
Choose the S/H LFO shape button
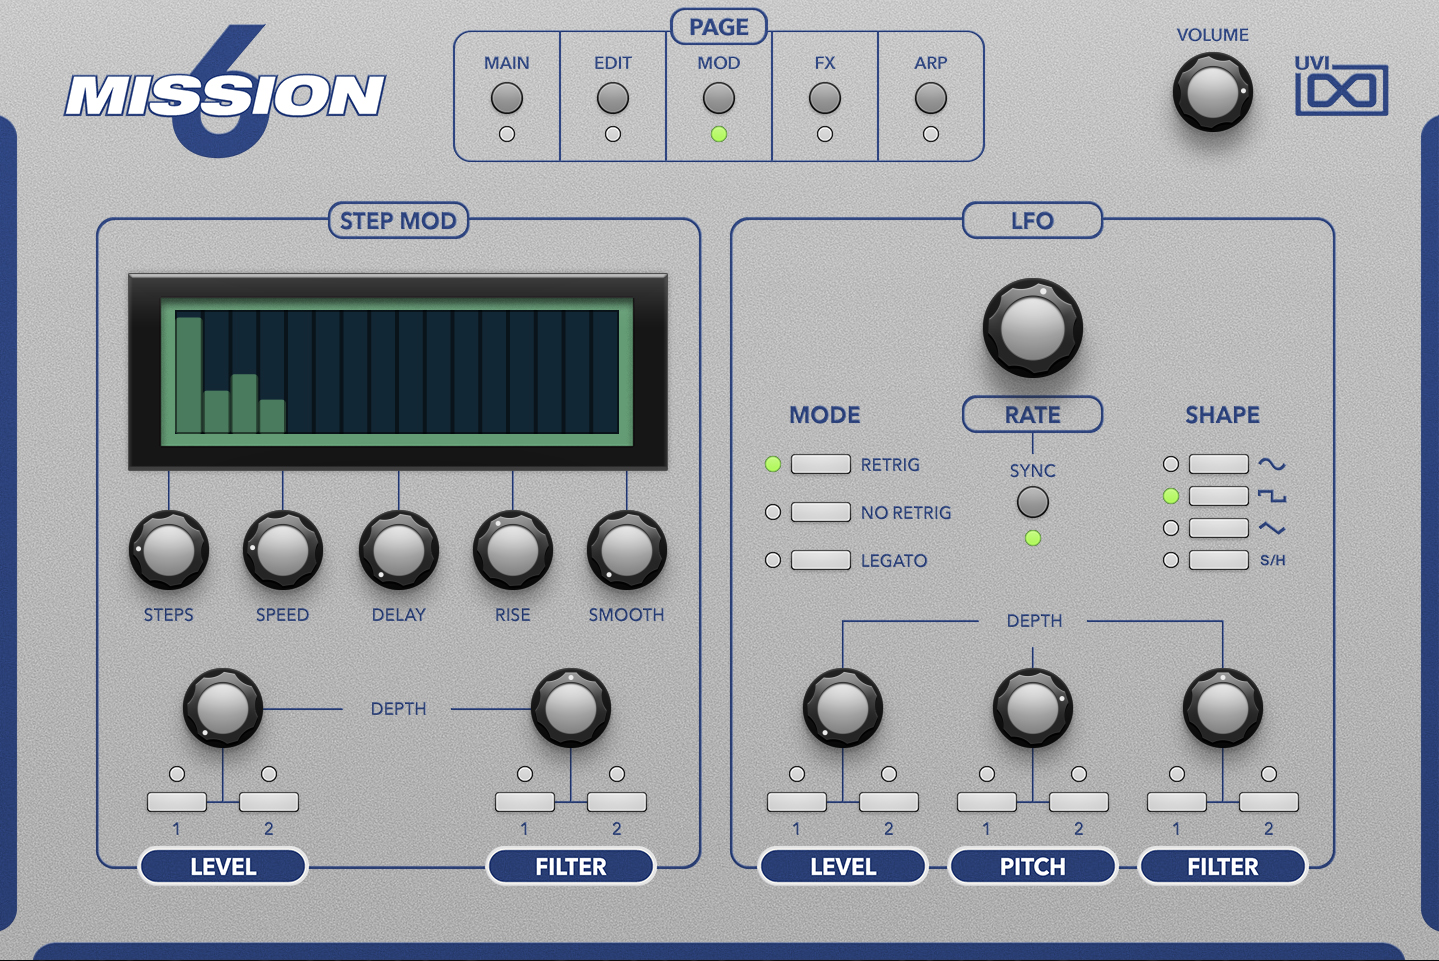coord(1218,560)
